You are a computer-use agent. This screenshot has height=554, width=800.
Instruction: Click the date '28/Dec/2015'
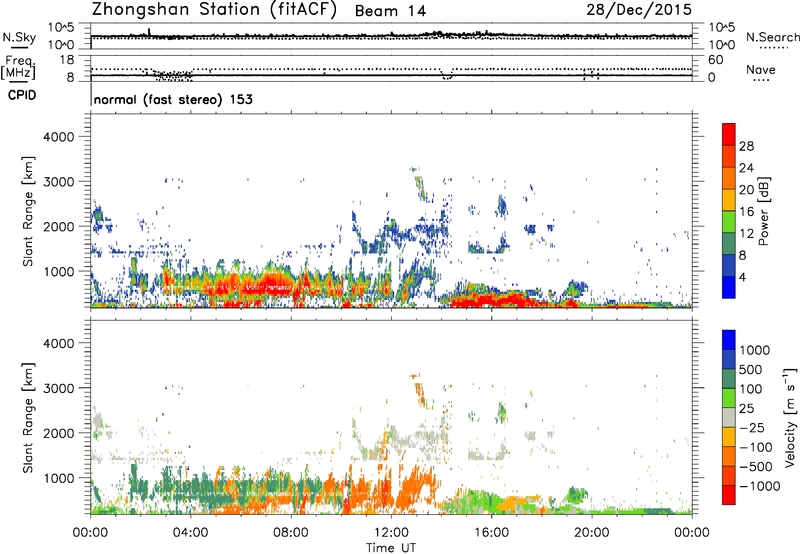point(639,9)
